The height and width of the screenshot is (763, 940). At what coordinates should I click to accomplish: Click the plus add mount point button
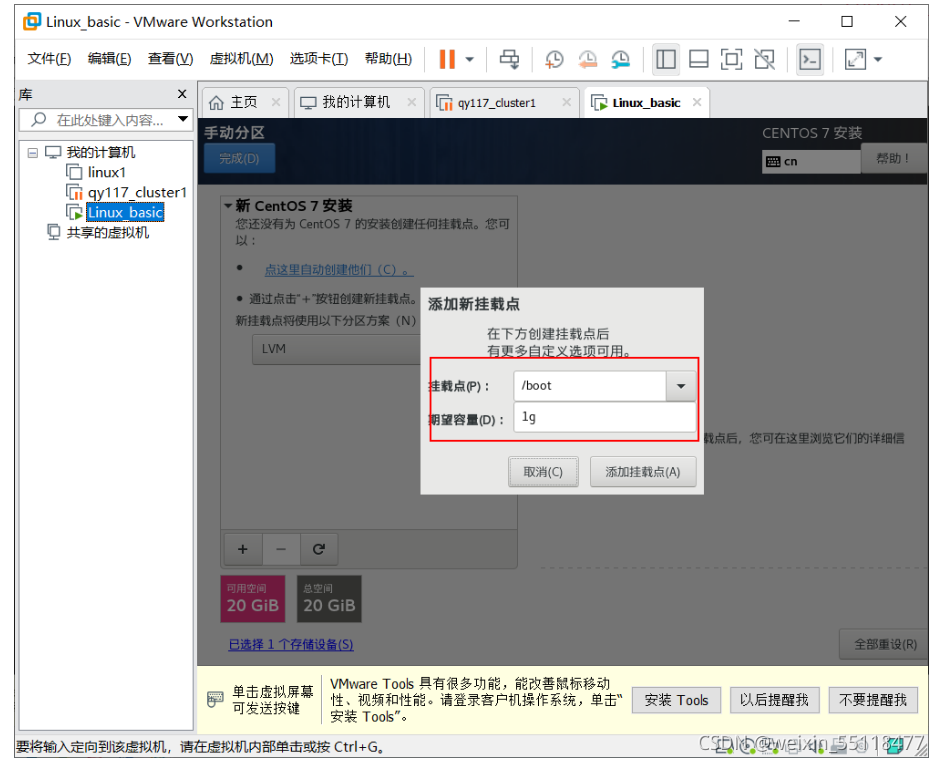243,549
